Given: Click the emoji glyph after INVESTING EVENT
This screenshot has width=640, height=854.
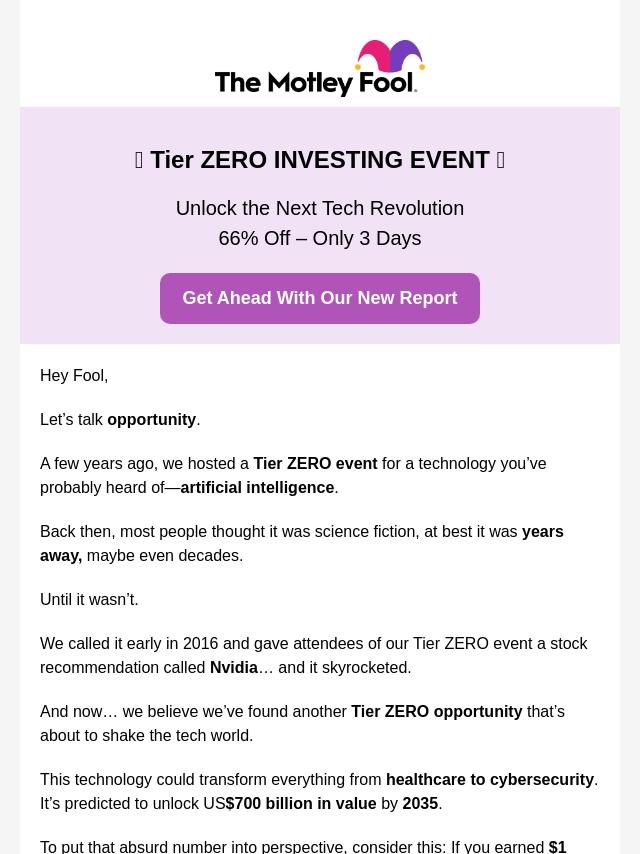Looking at the screenshot, I should (501, 160).
